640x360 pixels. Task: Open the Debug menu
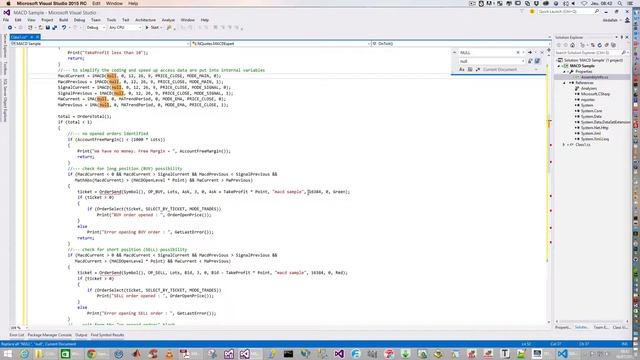[x=79, y=20]
